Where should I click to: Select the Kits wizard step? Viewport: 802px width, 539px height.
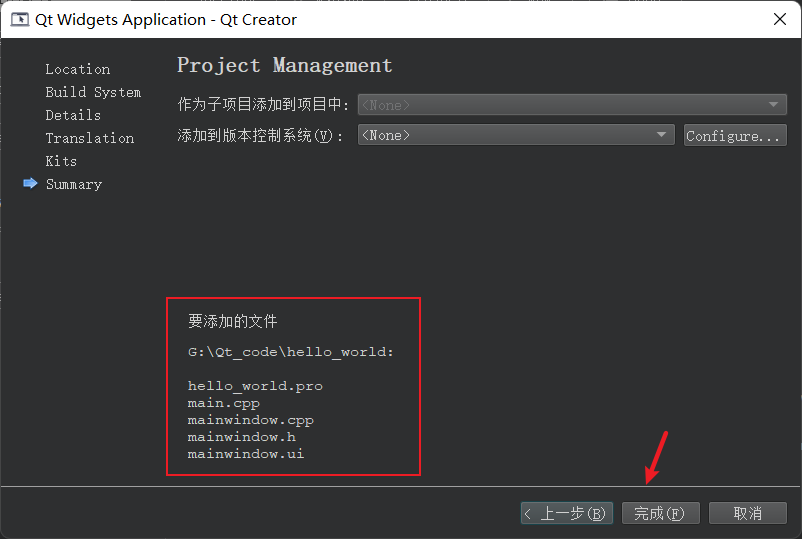[x=61, y=161]
